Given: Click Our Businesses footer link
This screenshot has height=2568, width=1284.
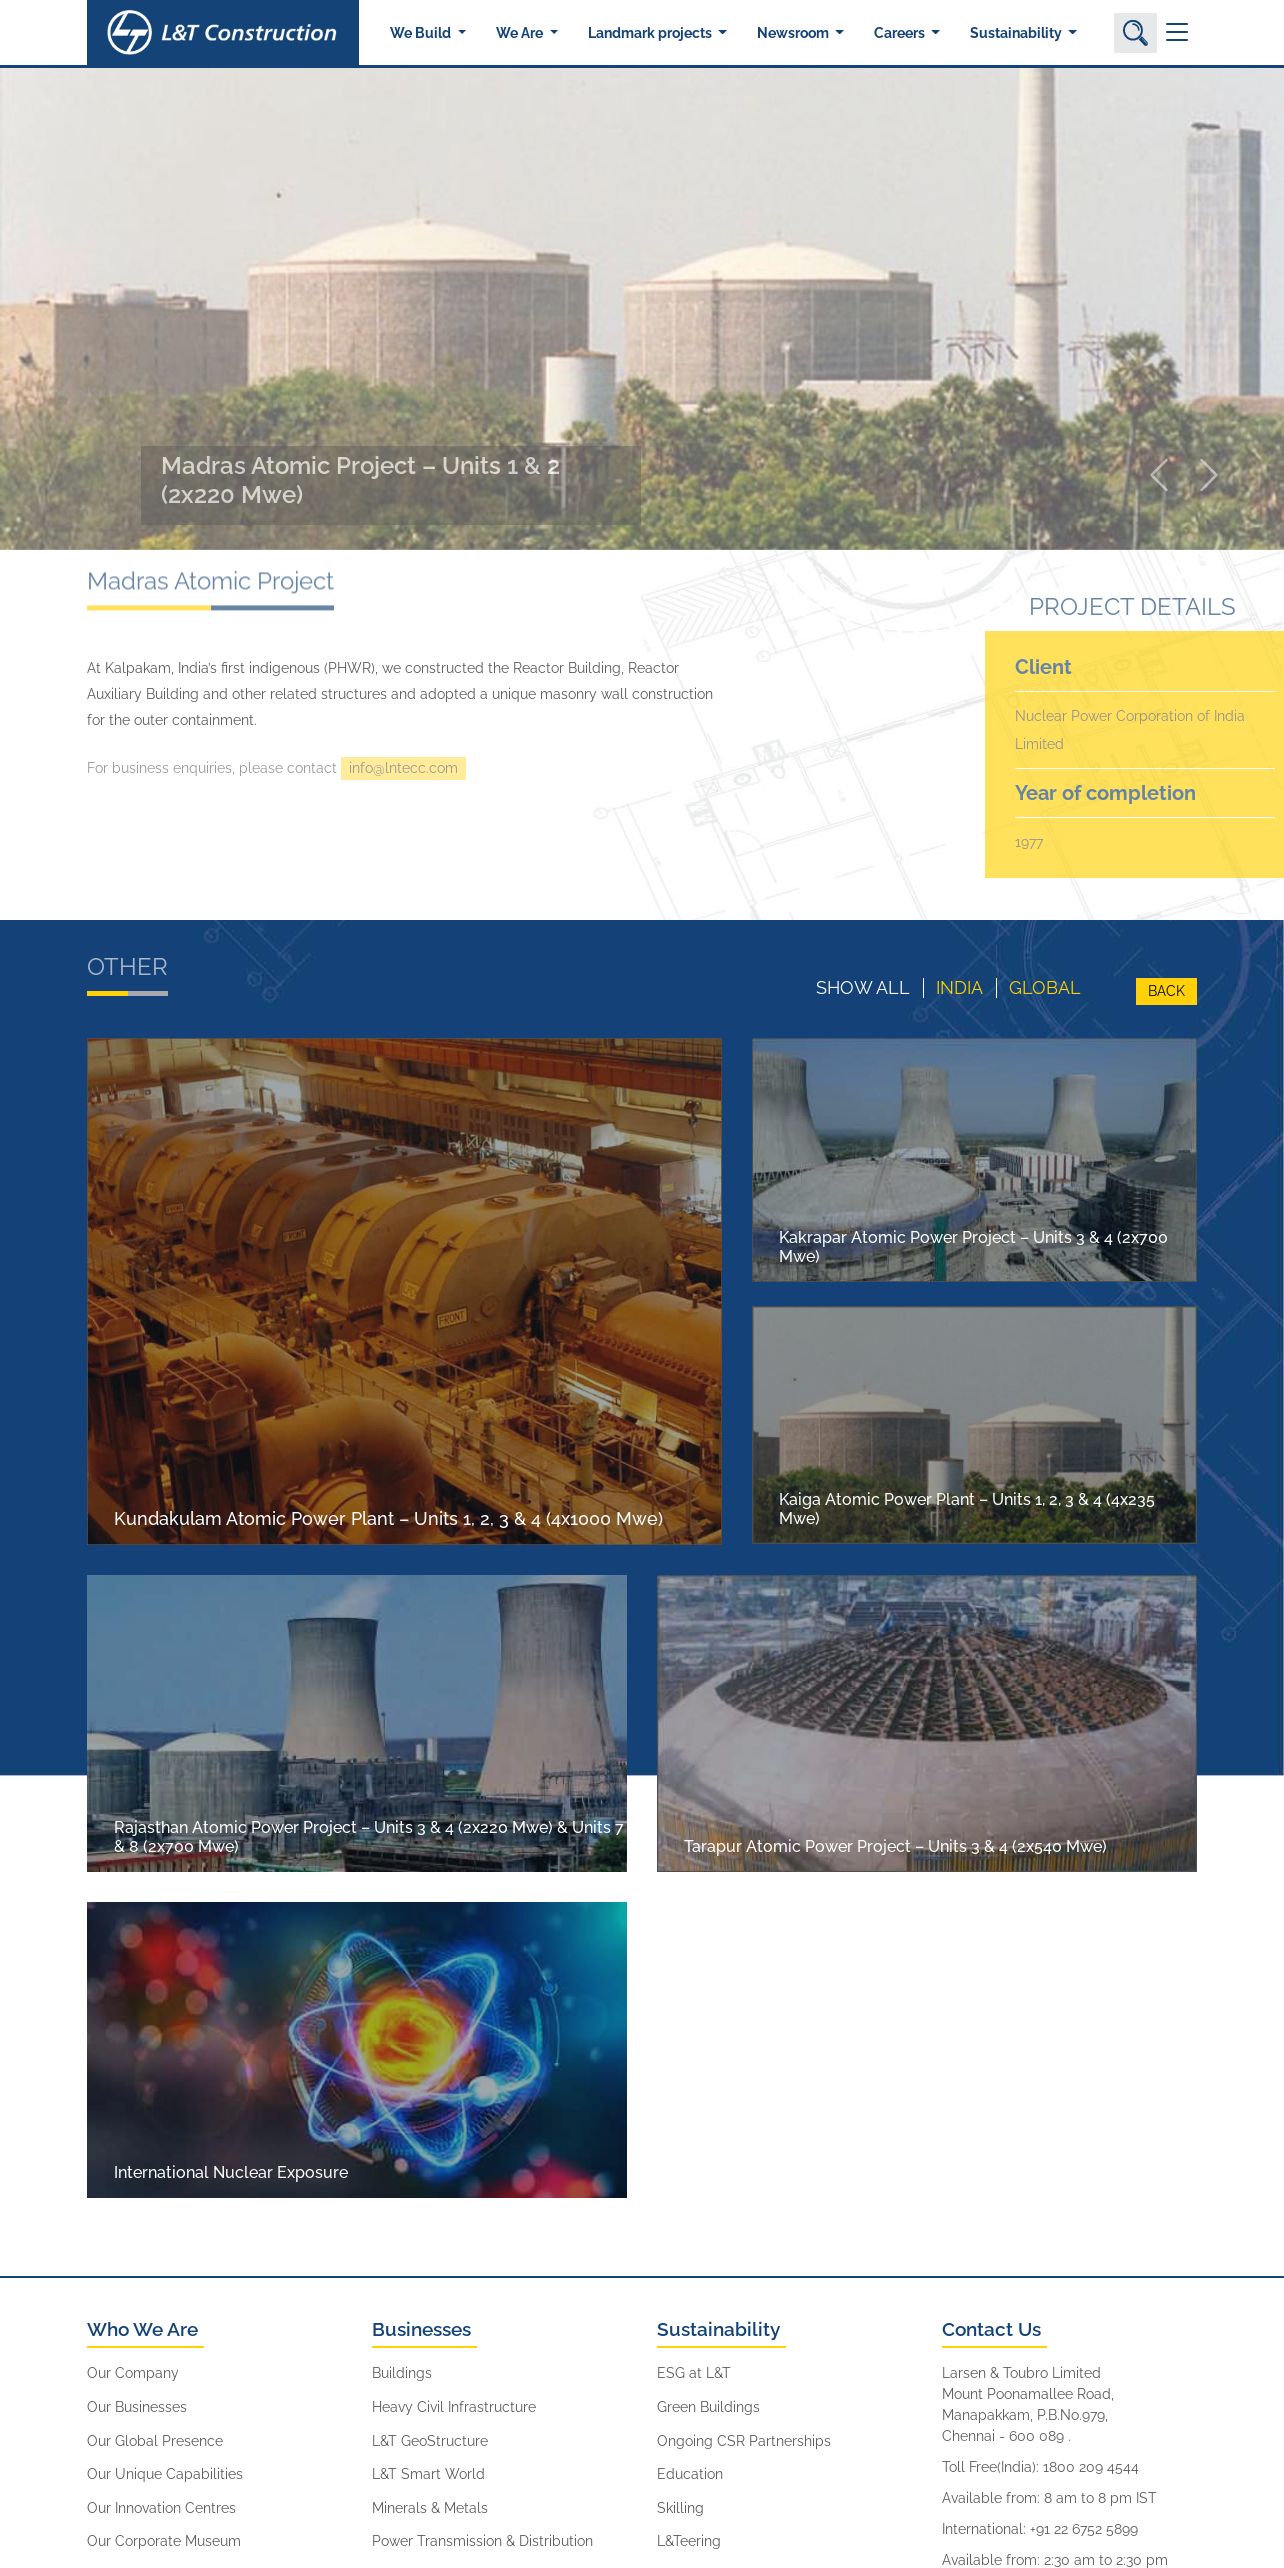Looking at the screenshot, I should pos(137,2407).
